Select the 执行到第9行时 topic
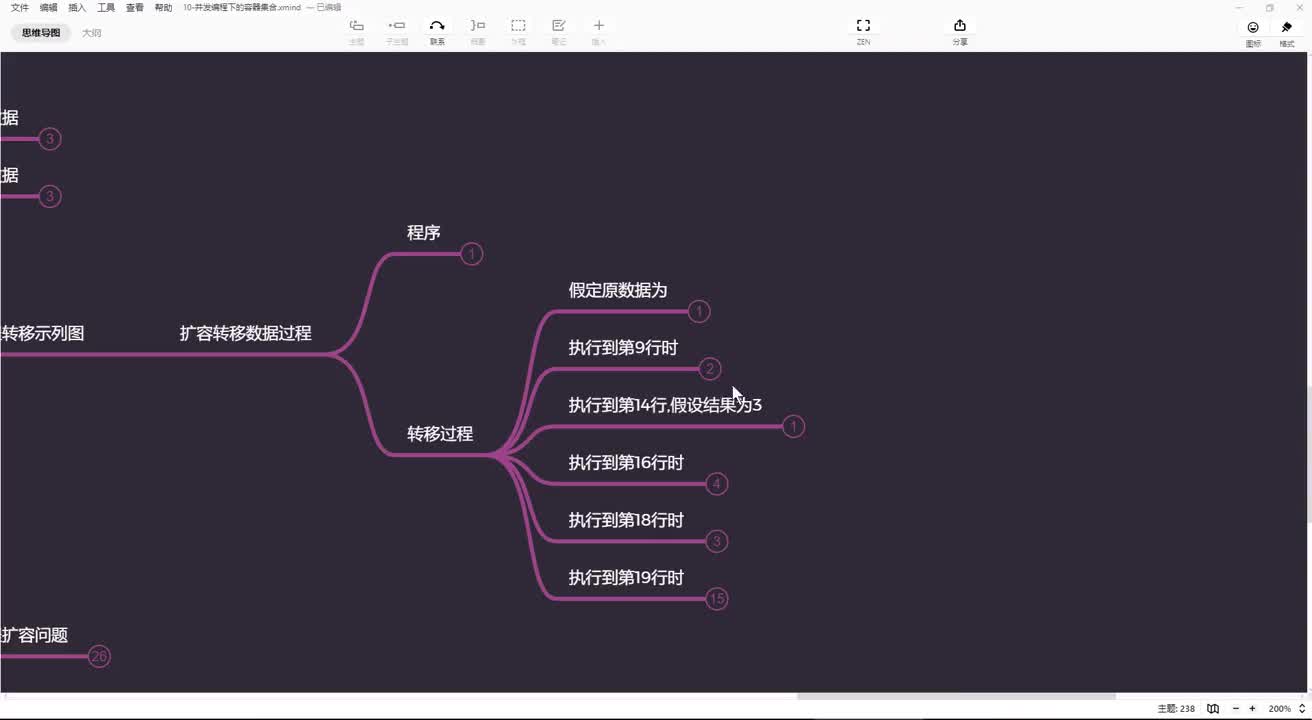 tap(623, 348)
